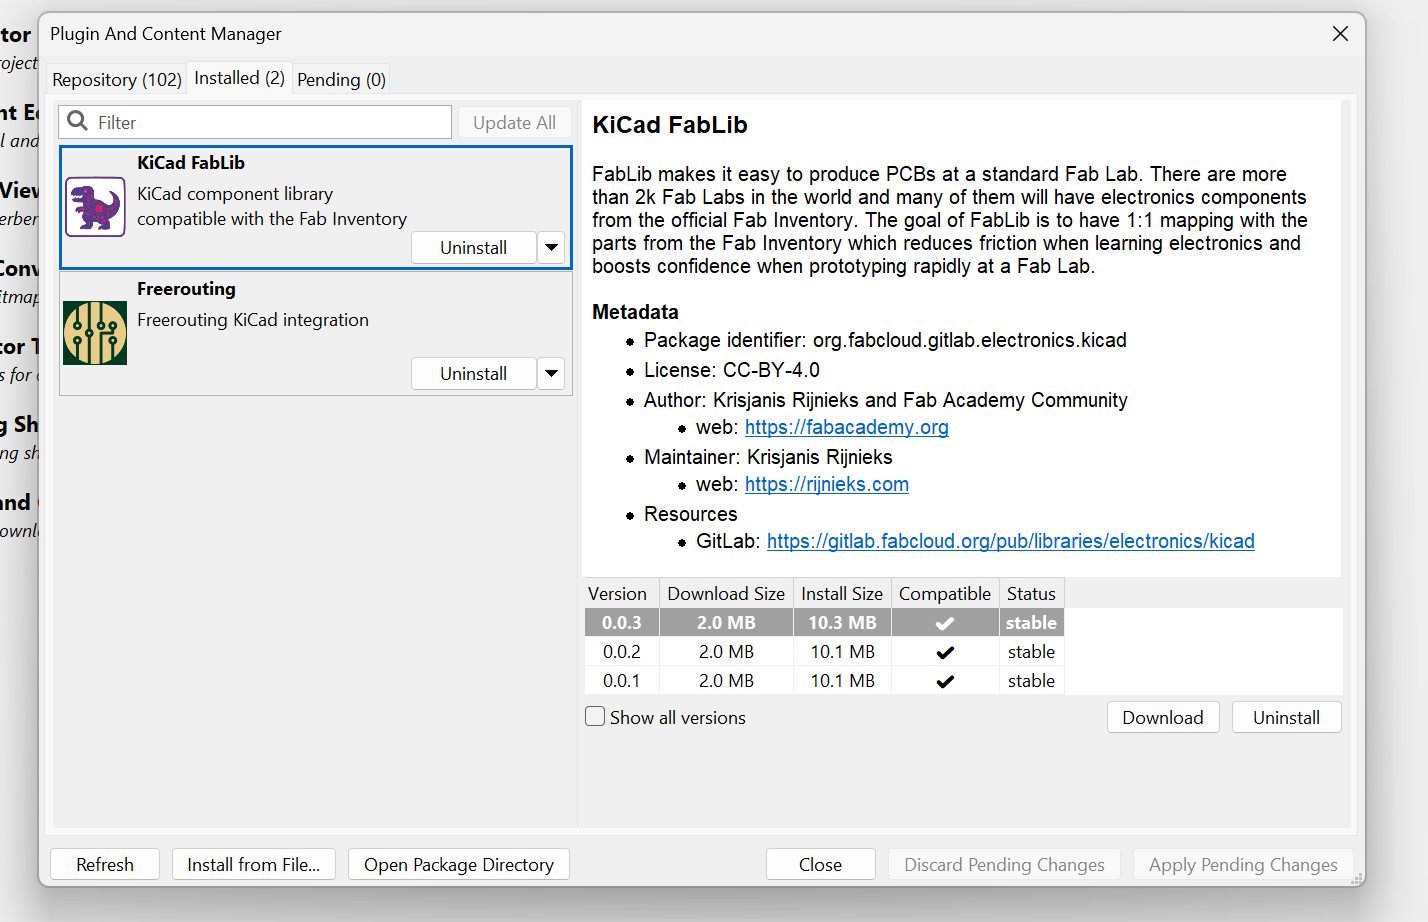Switch to the Repository tab
Image resolution: width=1428 pixels, height=922 pixels.
click(x=116, y=79)
